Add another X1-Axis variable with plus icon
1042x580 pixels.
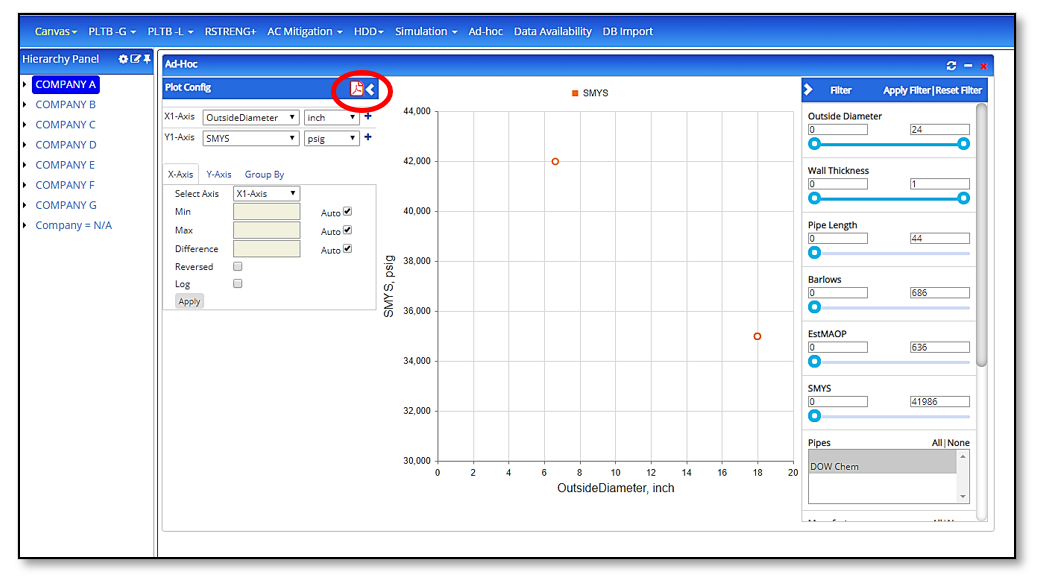click(x=366, y=117)
